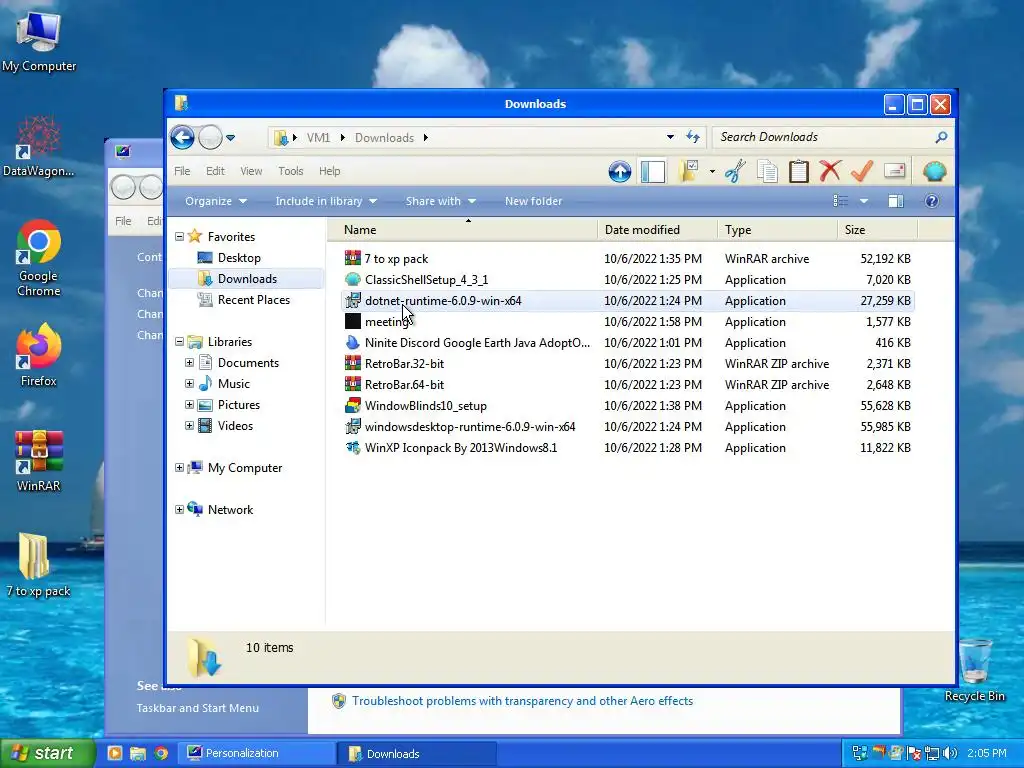Screen dimensions: 1024x768
Task: Click the Email envelope toolbar icon
Action: [894, 172]
